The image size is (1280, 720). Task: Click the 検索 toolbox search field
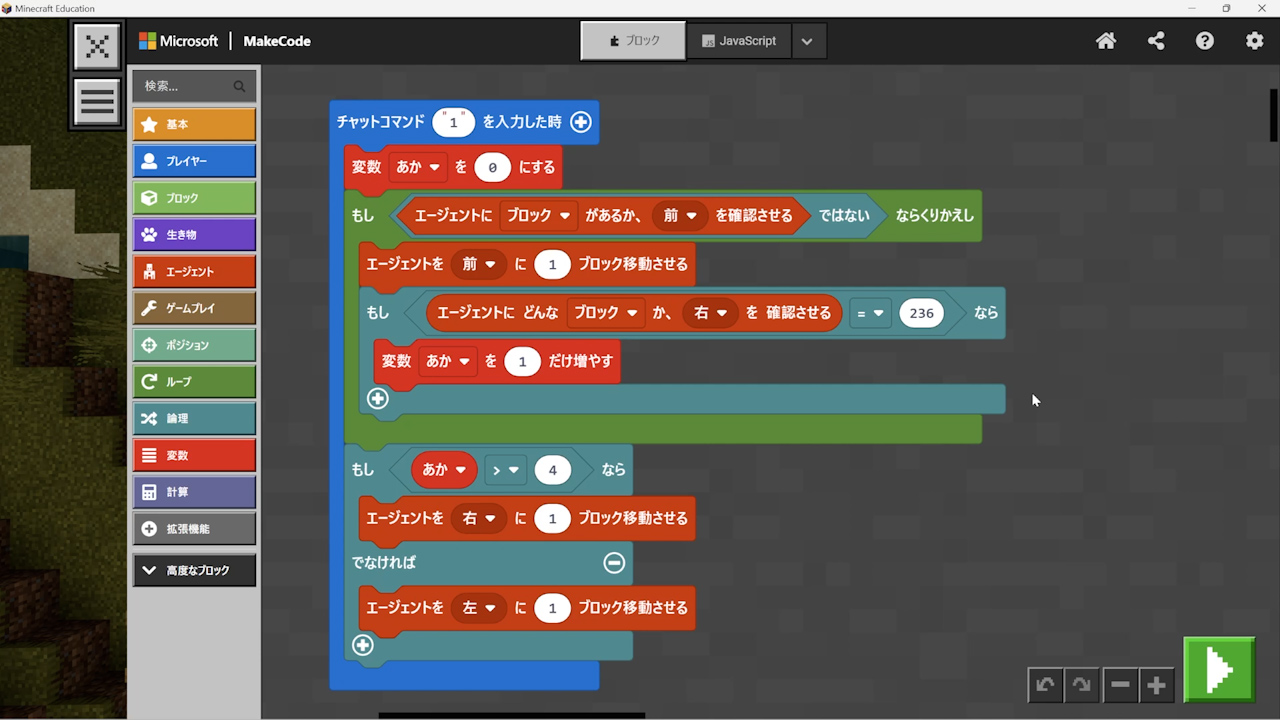pyautogui.click(x=186, y=86)
